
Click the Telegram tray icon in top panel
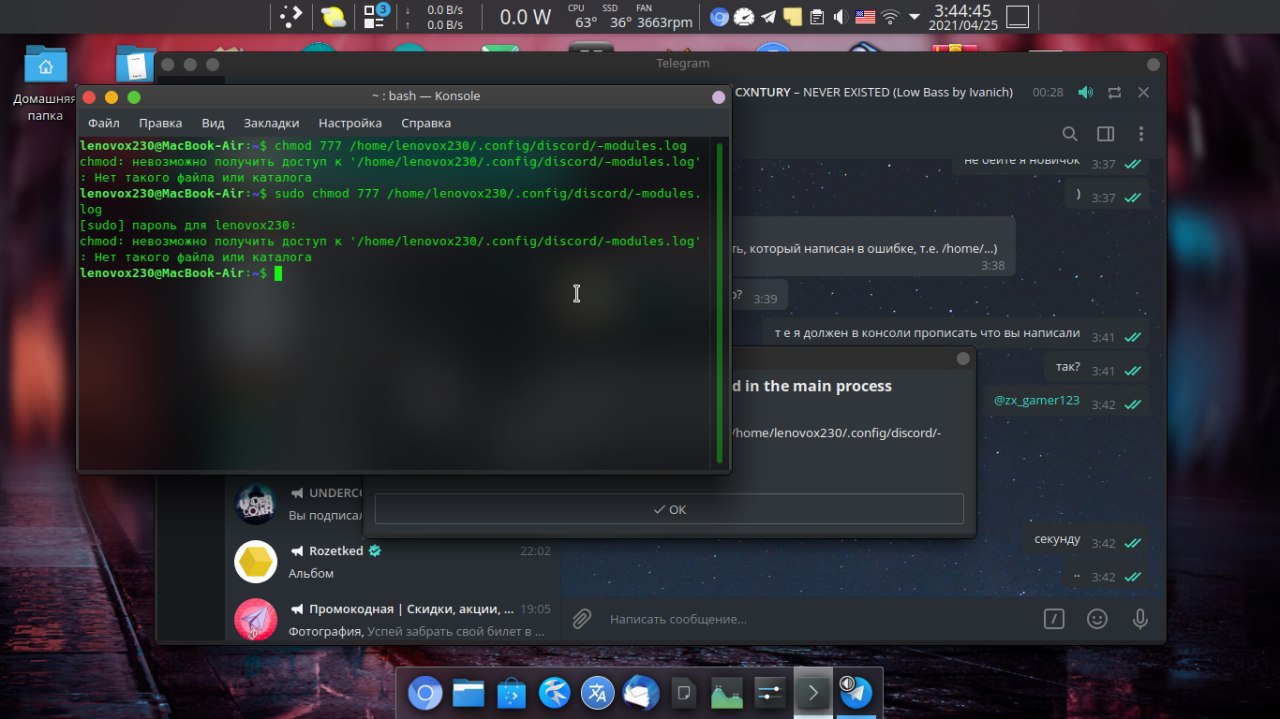pyautogui.click(x=768, y=17)
